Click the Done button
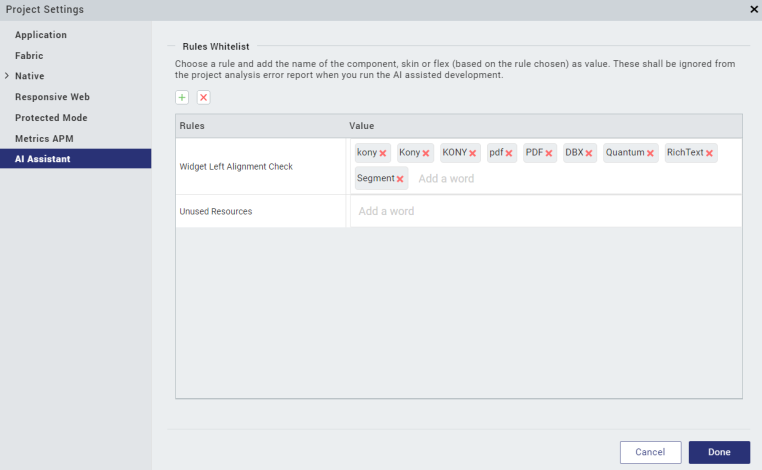 [719, 452]
